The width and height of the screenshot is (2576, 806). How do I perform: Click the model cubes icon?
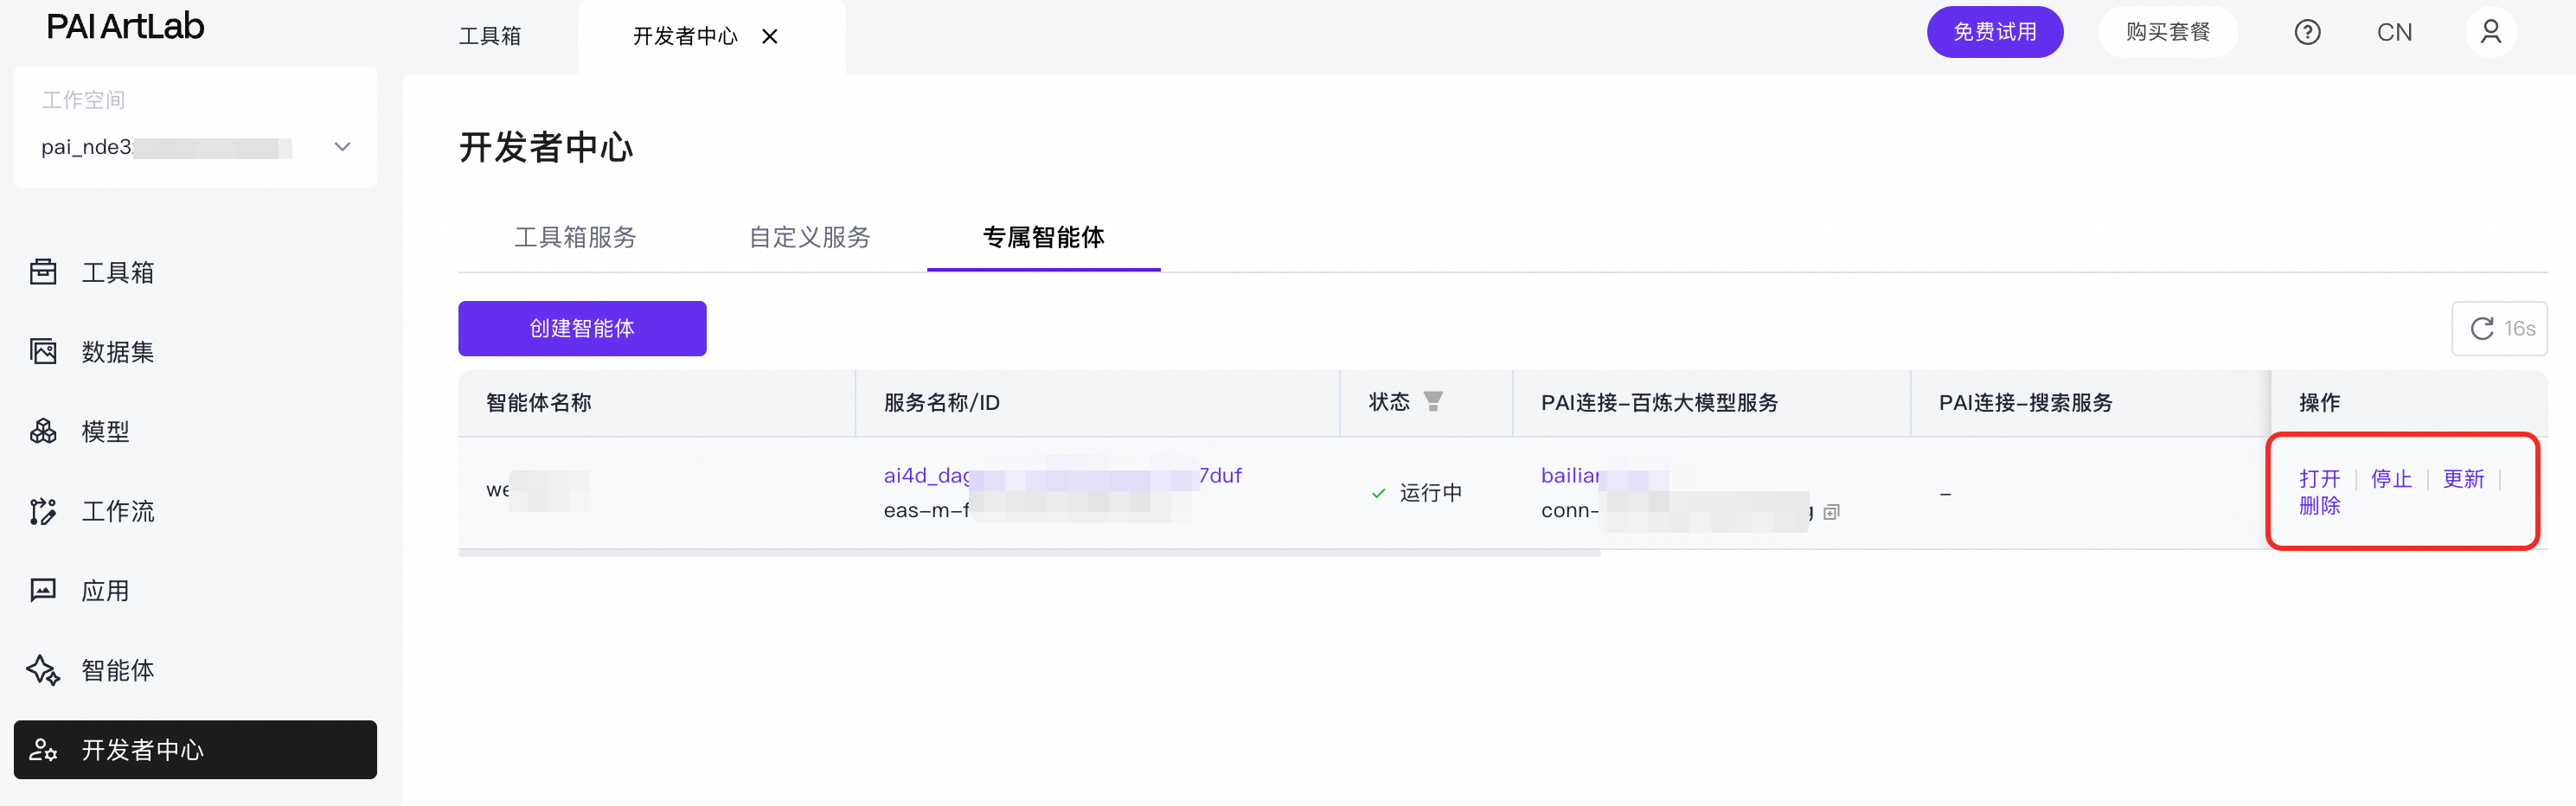(x=43, y=431)
